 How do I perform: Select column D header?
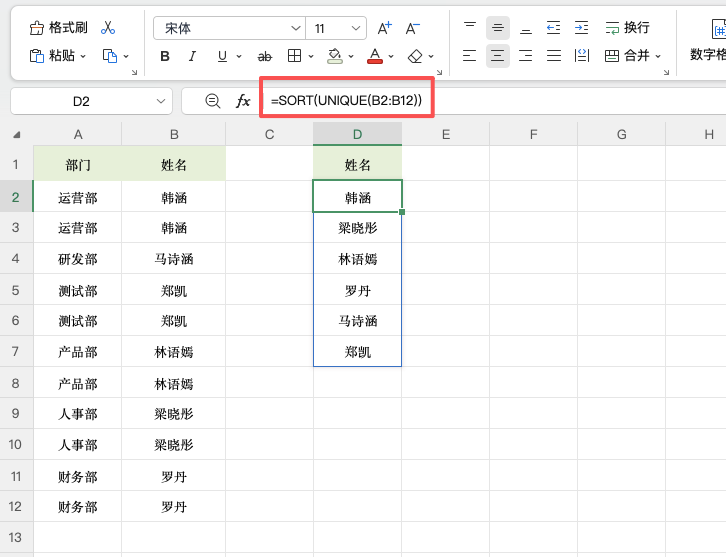pos(357,135)
